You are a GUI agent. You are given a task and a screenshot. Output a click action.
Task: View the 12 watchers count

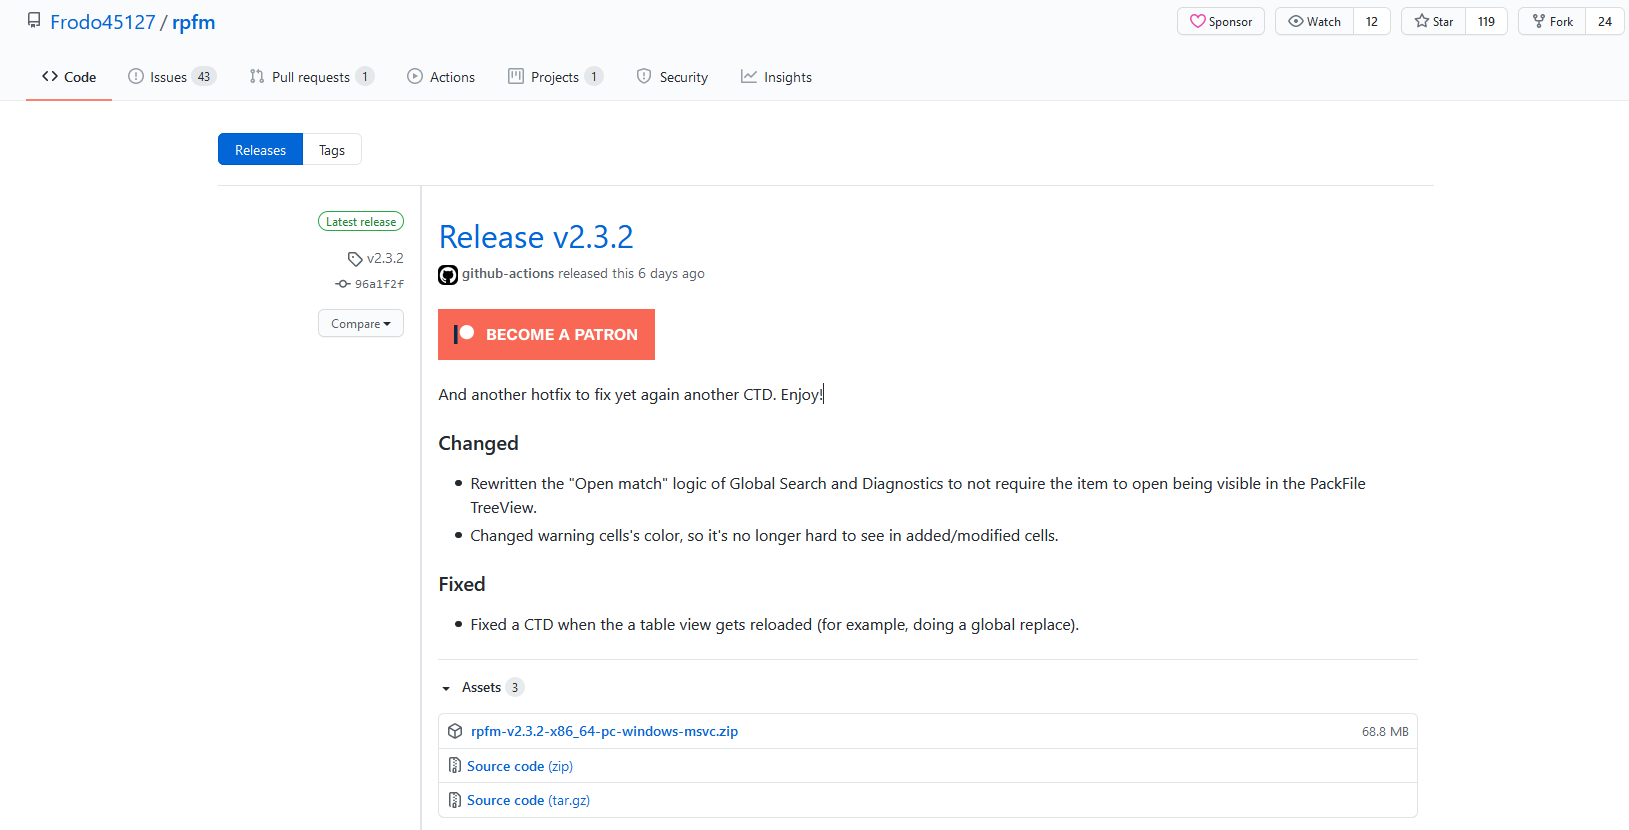1372,21
